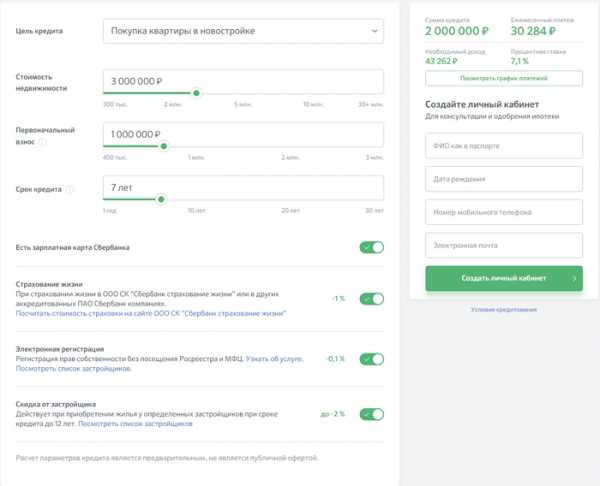Screen dimensions: 600x486
Task: Click Срок кредита slider handle
Action: tap(161, 199)
